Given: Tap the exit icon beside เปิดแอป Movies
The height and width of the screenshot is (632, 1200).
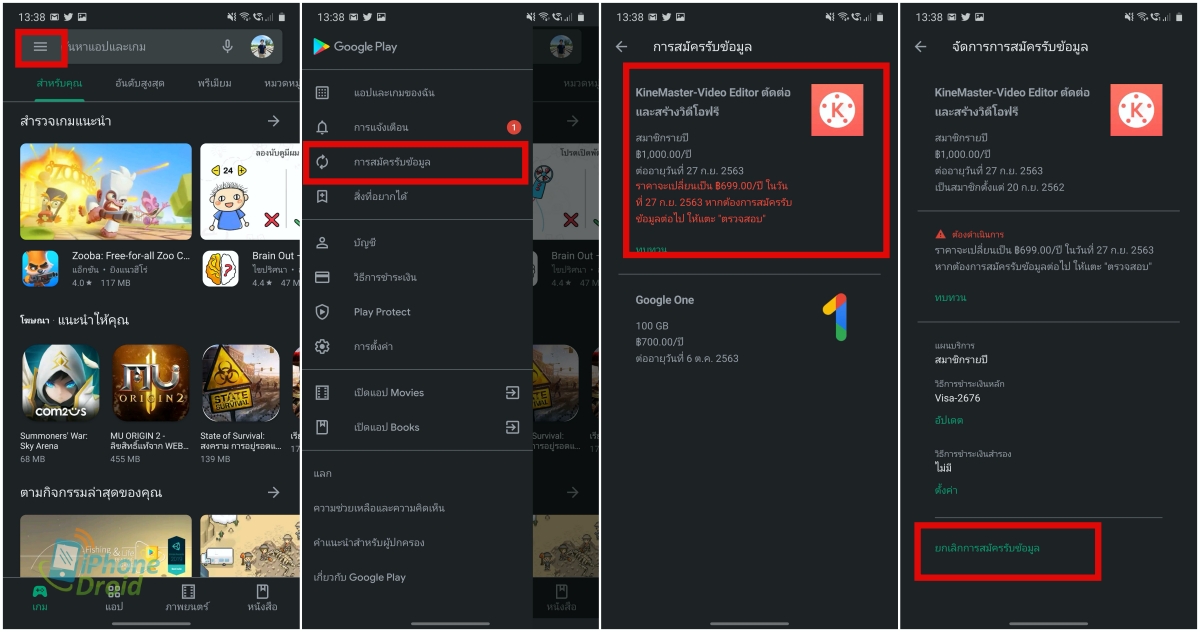Looking at the screenshot, I should click(512, 393).
